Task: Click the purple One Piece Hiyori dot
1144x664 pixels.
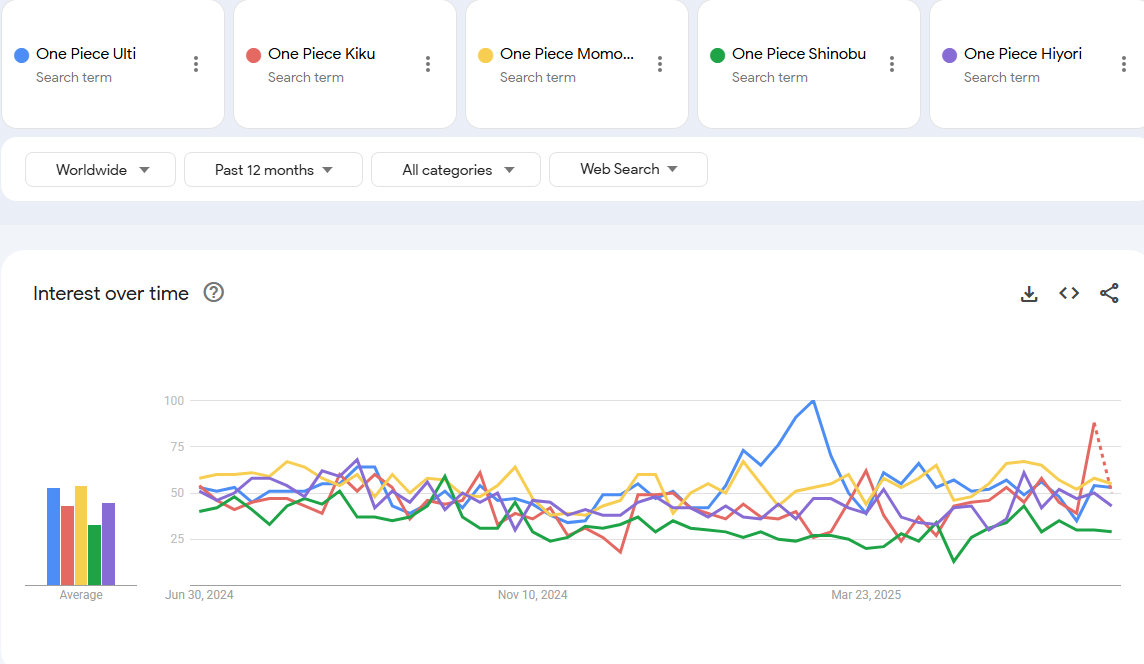Action: click(x=950, y=55)
